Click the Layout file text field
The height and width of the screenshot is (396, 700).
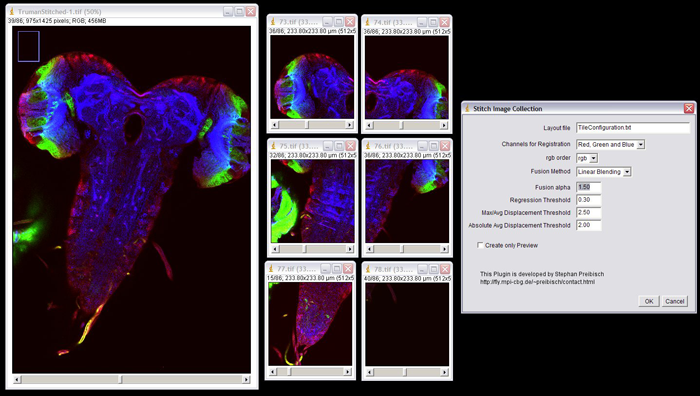click(633, 128)
